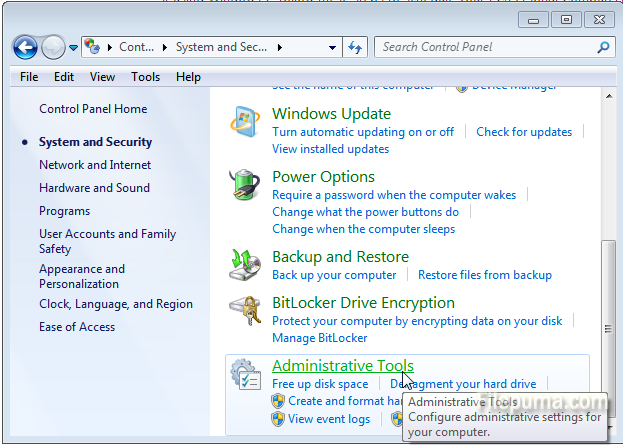Click the magnifier icon in the search box
Viewport: 623px width, 445px height.
pos(602,47)
